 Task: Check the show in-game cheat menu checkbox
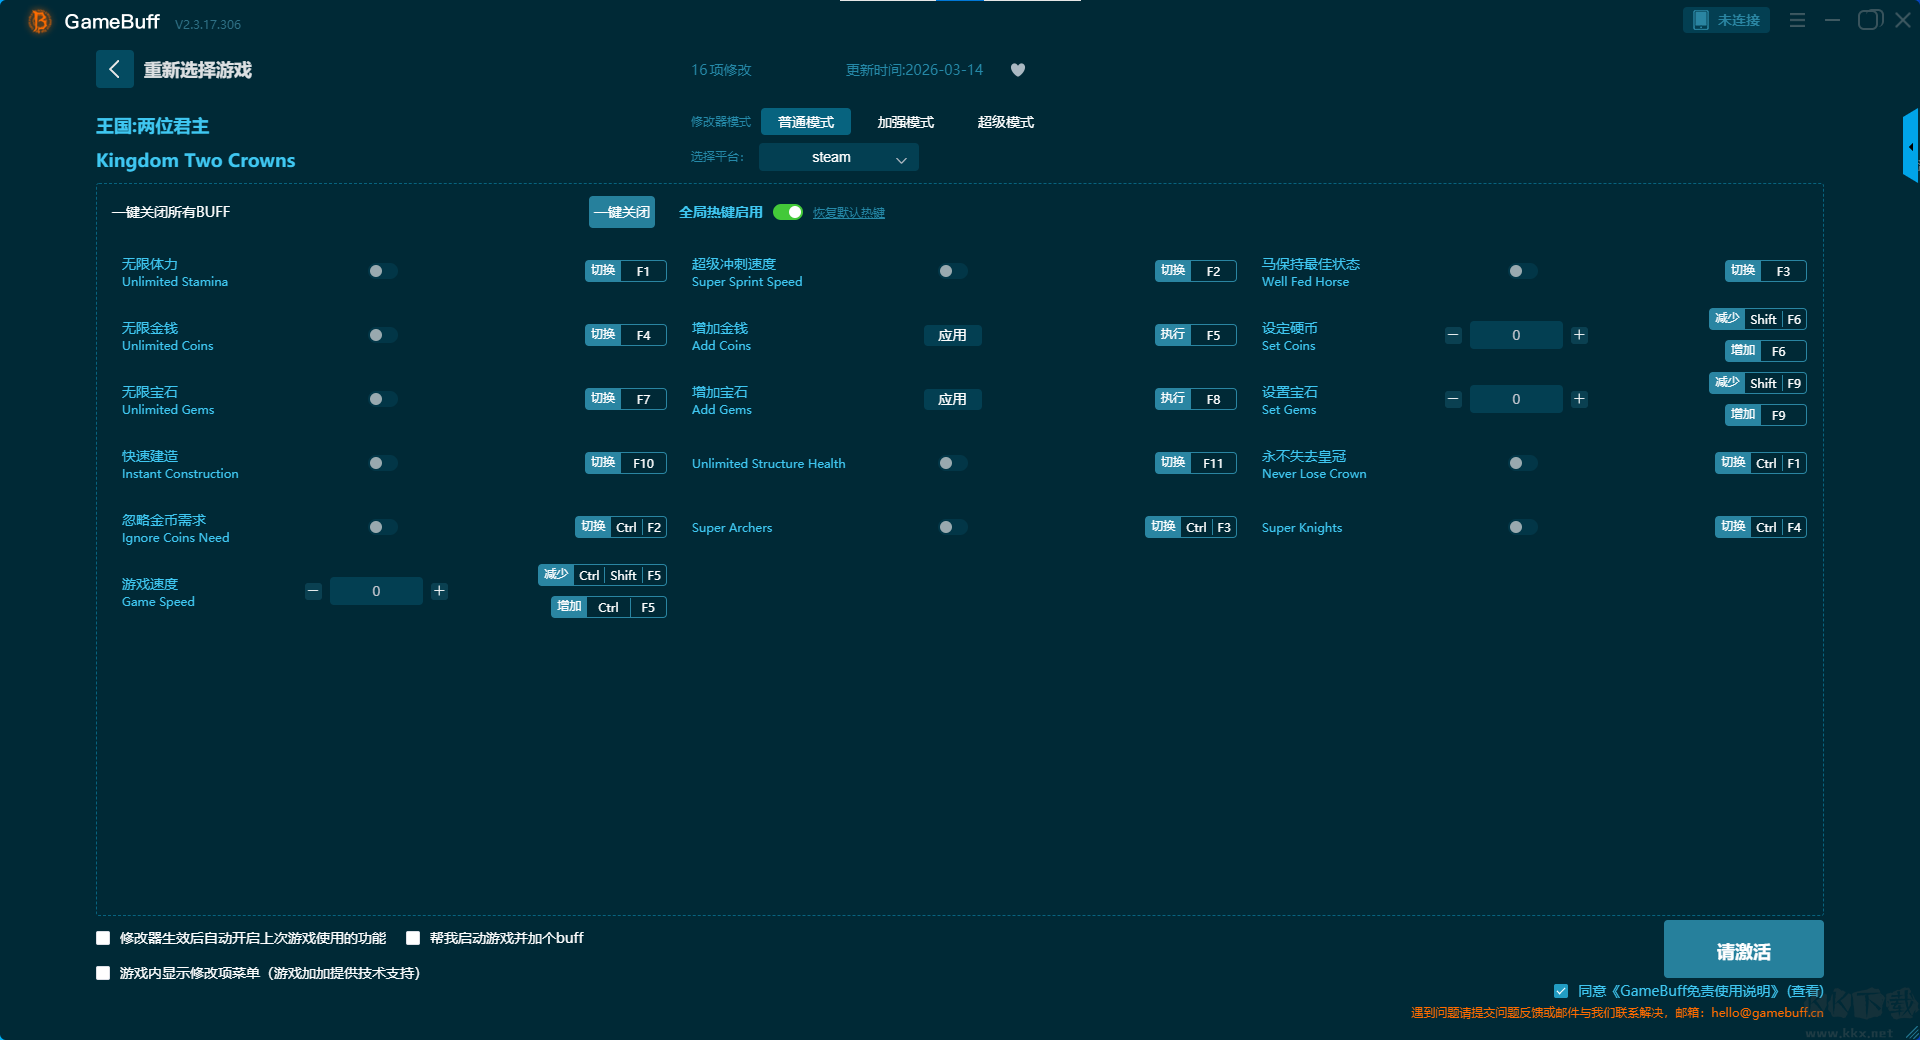[103, 973]
